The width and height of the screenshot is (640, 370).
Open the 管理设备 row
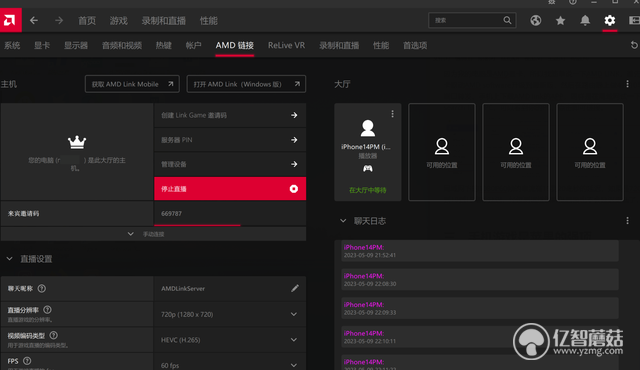coord(230,164)
